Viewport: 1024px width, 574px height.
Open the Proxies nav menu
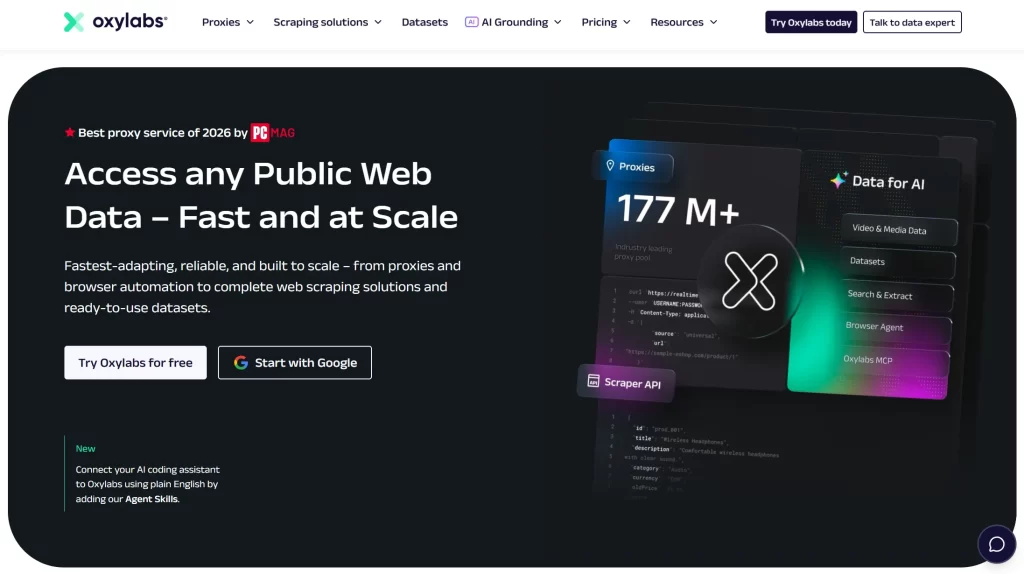coord(227,22)
